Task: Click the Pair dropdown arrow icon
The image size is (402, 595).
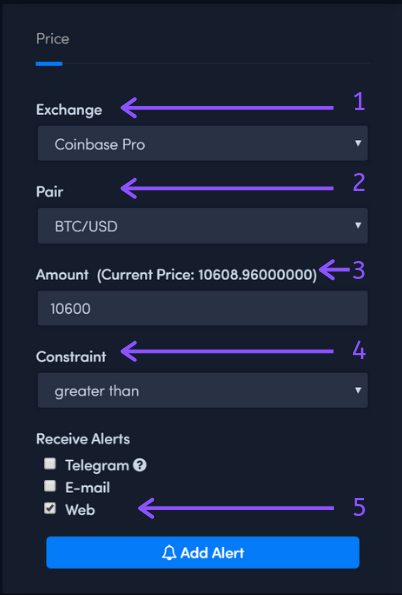Action: 358,225
